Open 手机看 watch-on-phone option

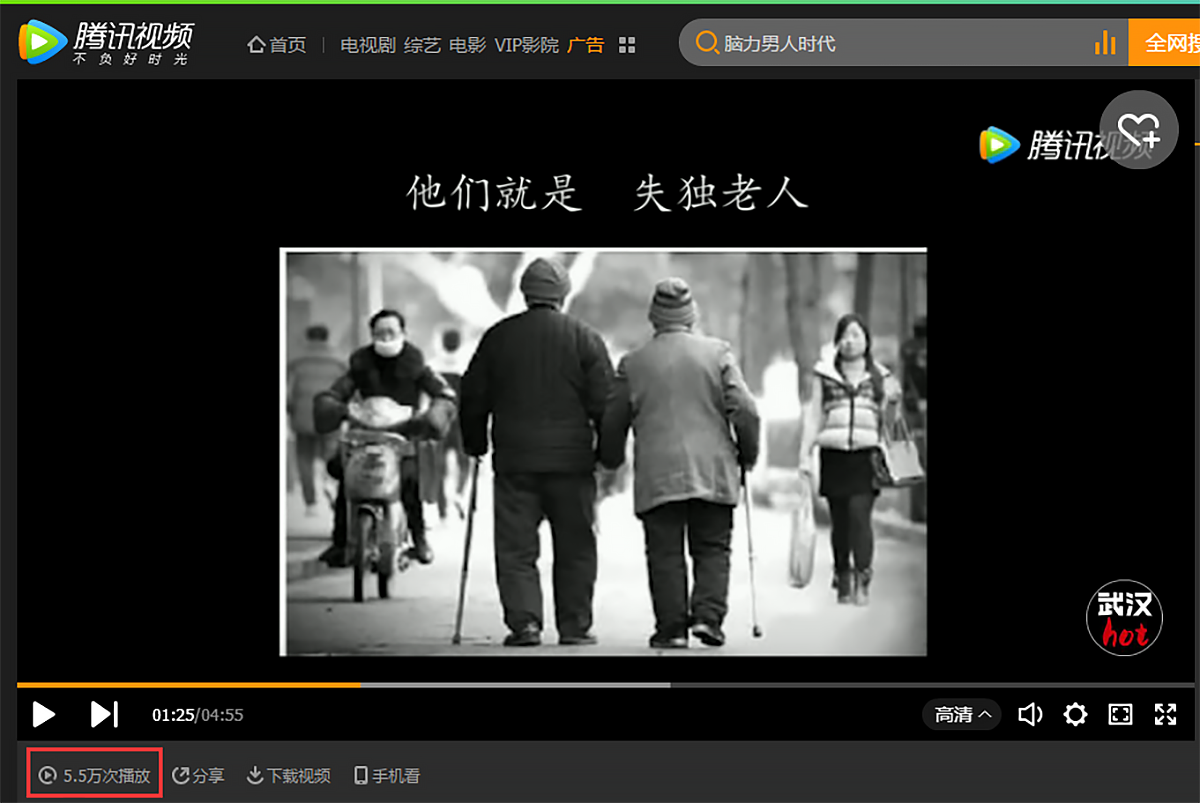[387, 775]
